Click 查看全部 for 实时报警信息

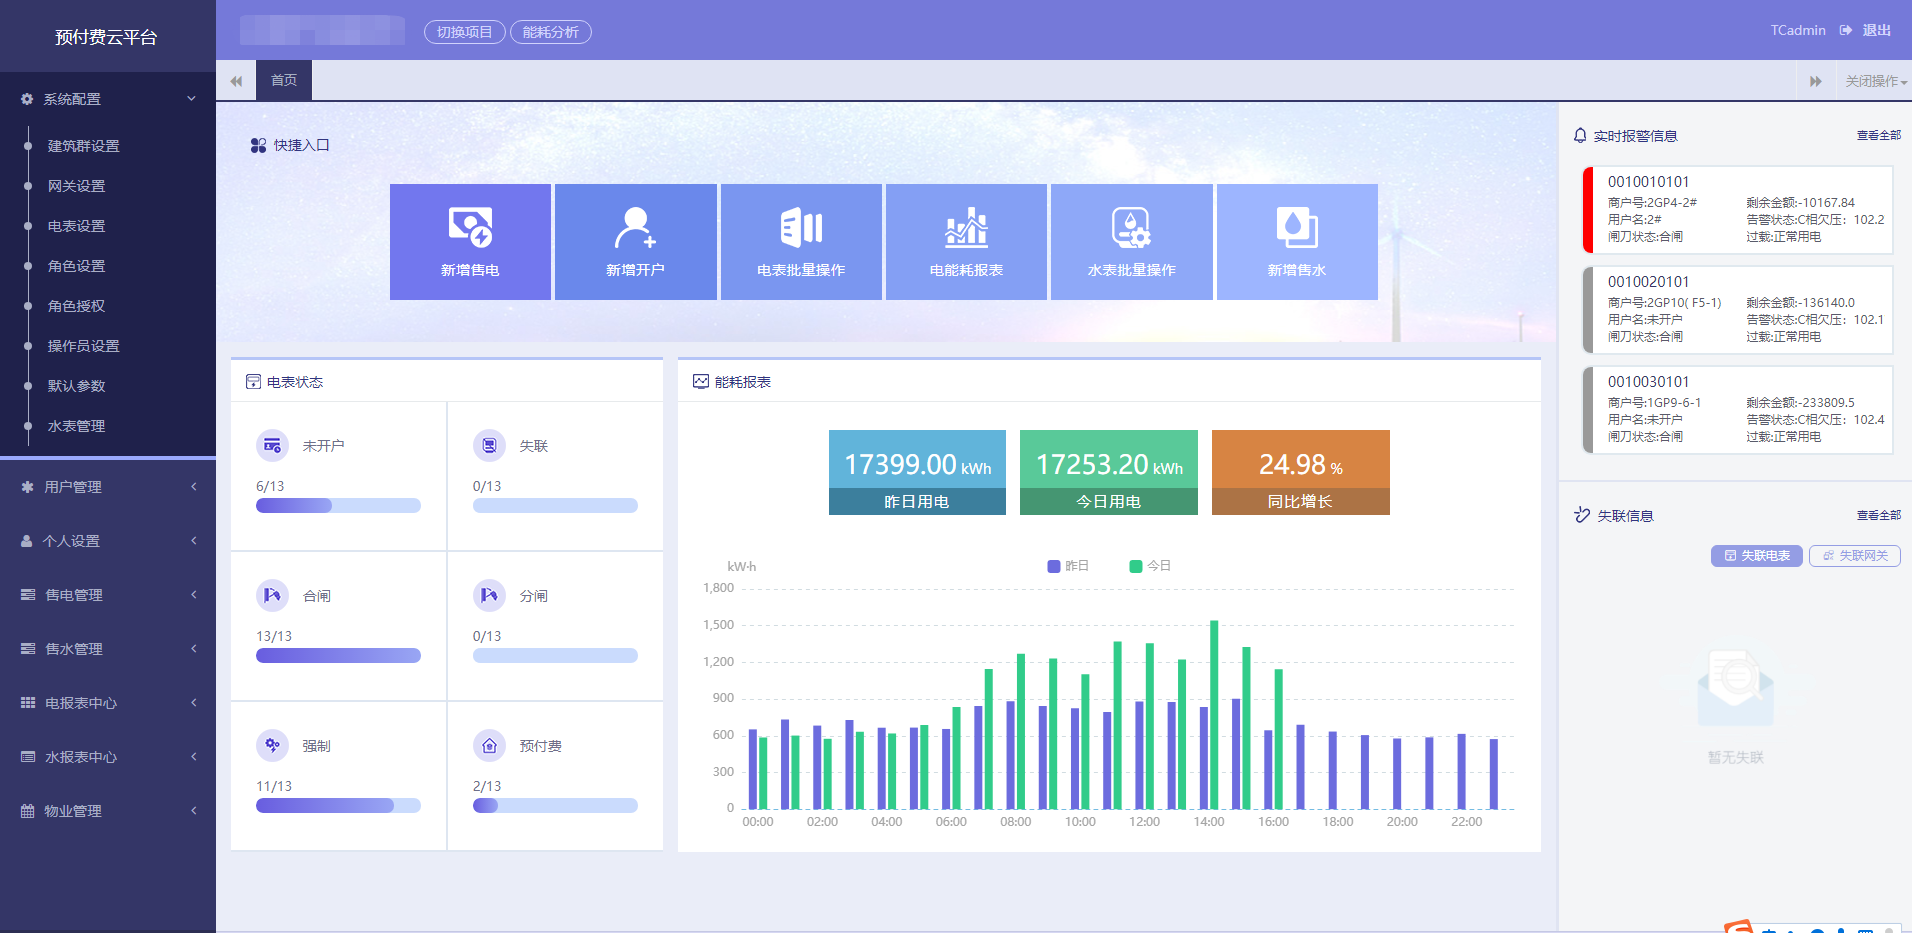pos(1878,136)
